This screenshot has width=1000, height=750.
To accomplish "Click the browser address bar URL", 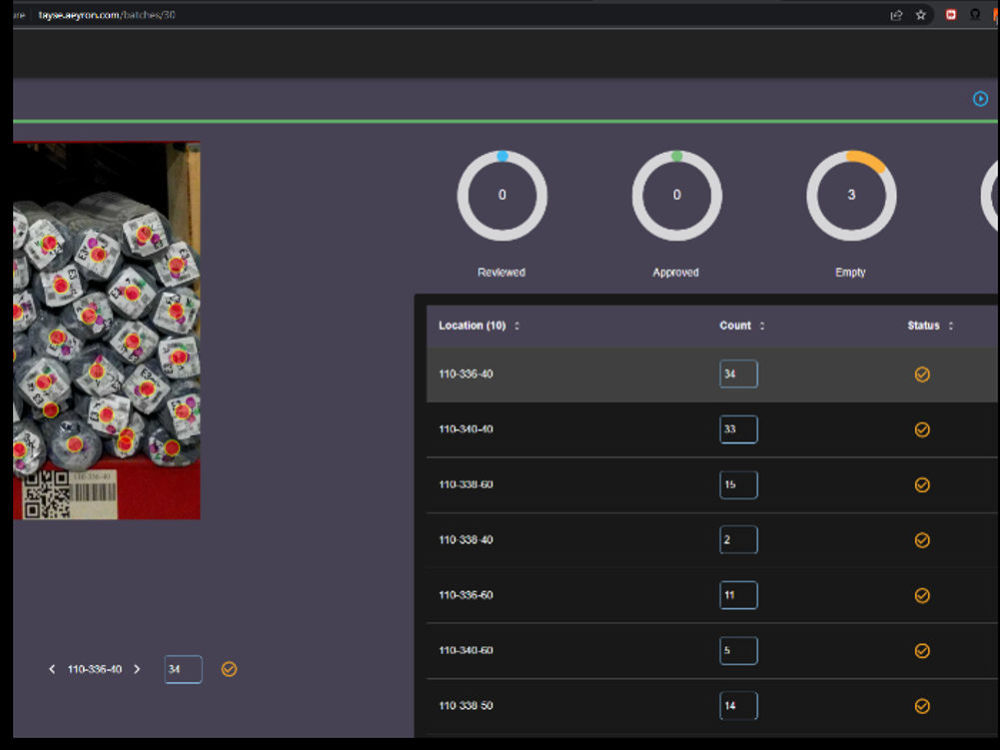I will (x=107, y=15).
